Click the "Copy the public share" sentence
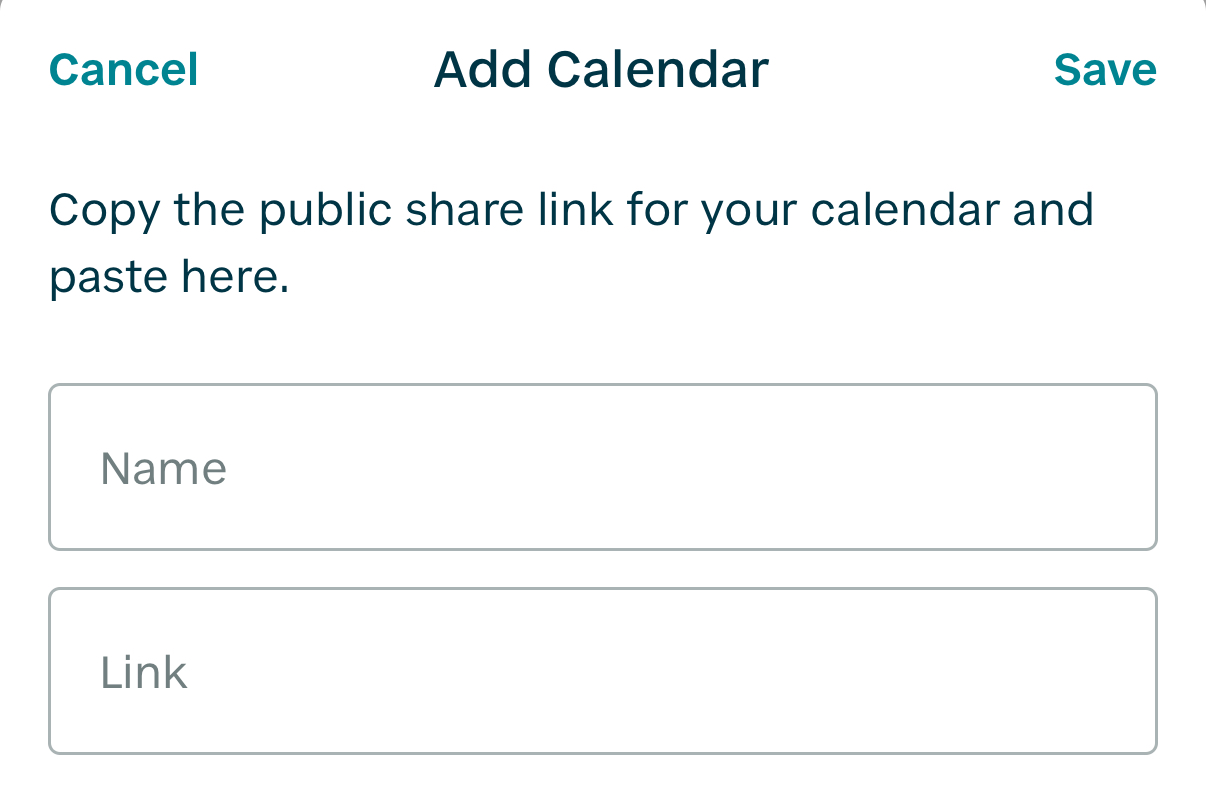Image resolution: width=1206 pixels, height=788 pixels. coord(571,211)
